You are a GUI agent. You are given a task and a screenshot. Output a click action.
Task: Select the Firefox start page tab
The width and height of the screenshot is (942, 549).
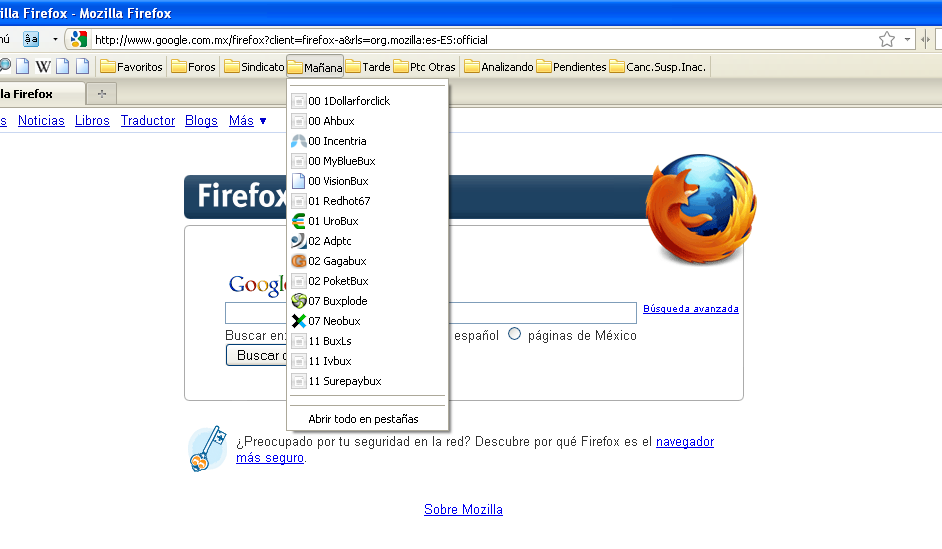point(41,94)
